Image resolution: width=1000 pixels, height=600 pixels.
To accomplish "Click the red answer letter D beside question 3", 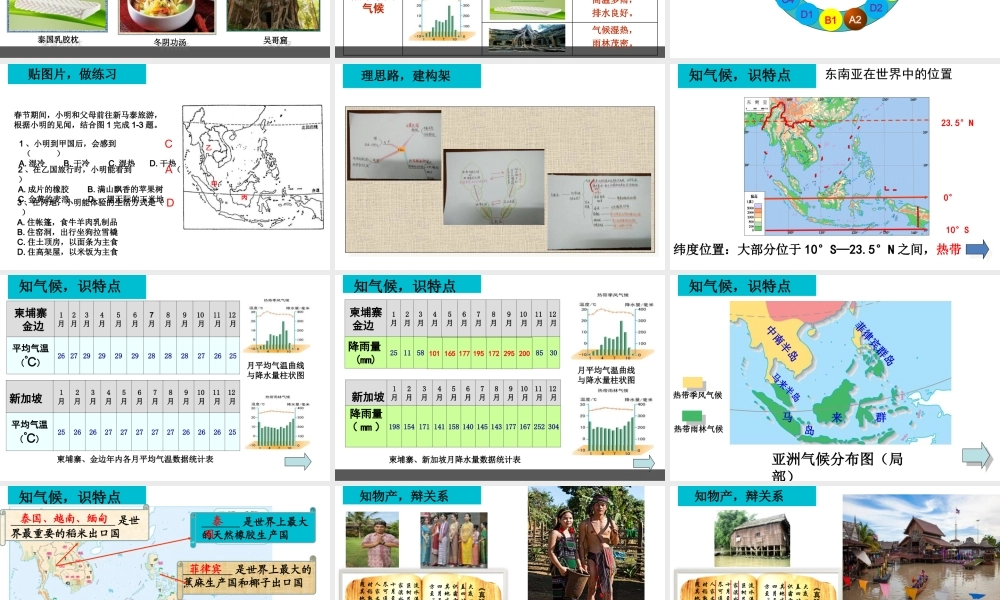I will (170, 202).
